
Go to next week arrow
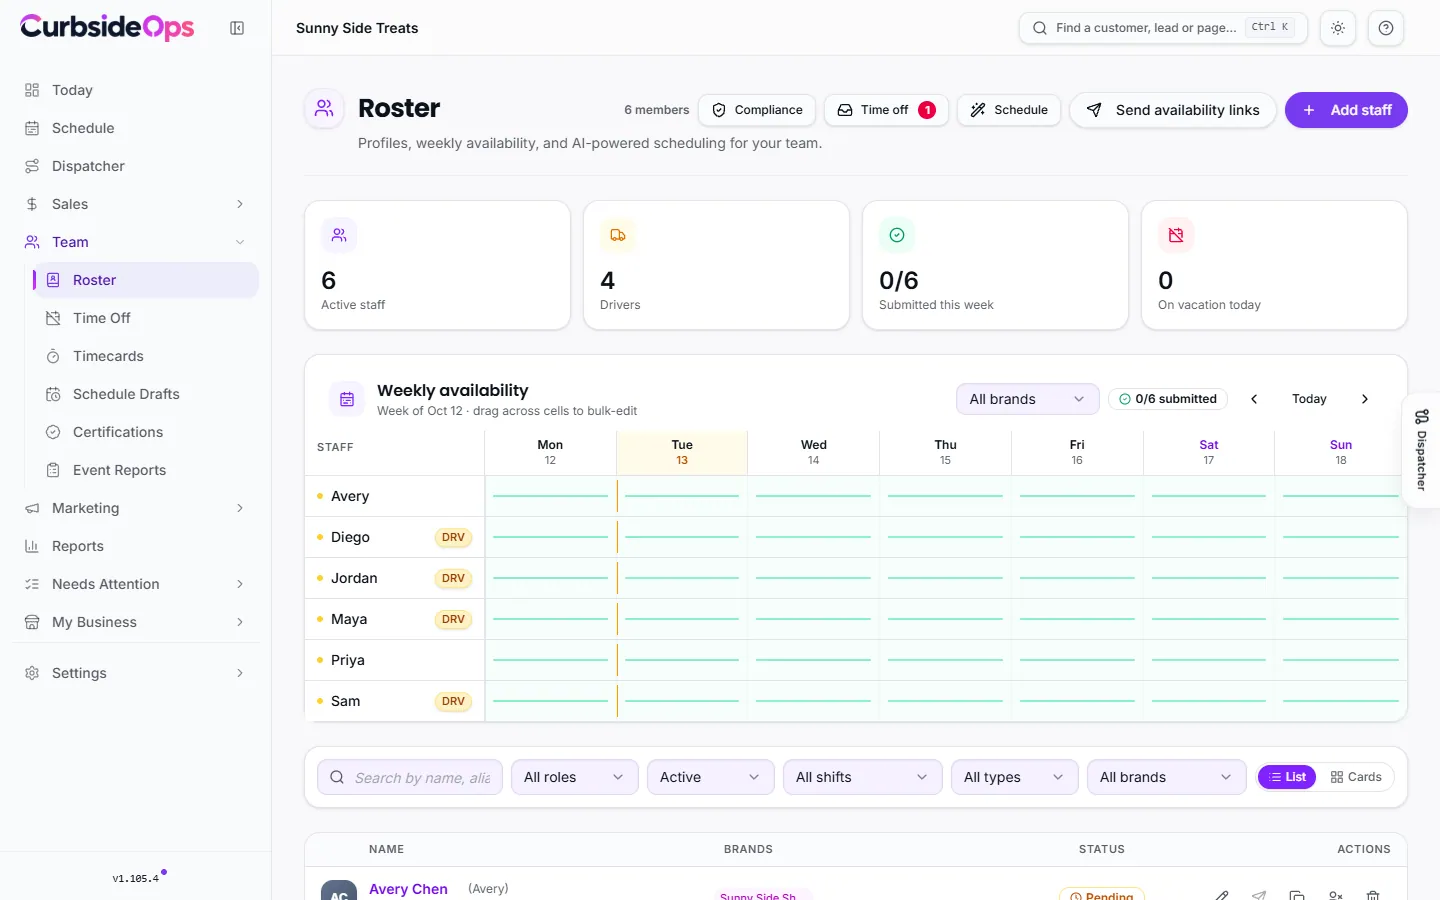tap(1365, 399)
